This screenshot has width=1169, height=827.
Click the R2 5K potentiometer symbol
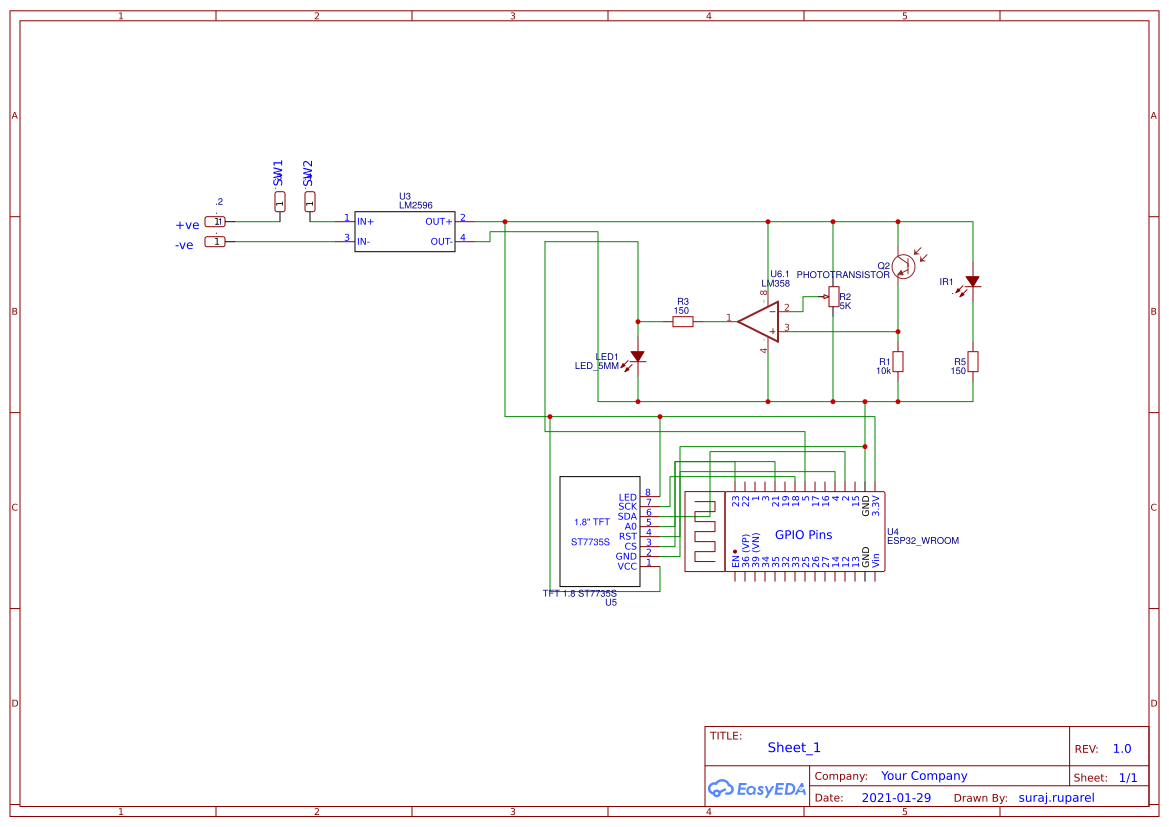coord(832,295)
